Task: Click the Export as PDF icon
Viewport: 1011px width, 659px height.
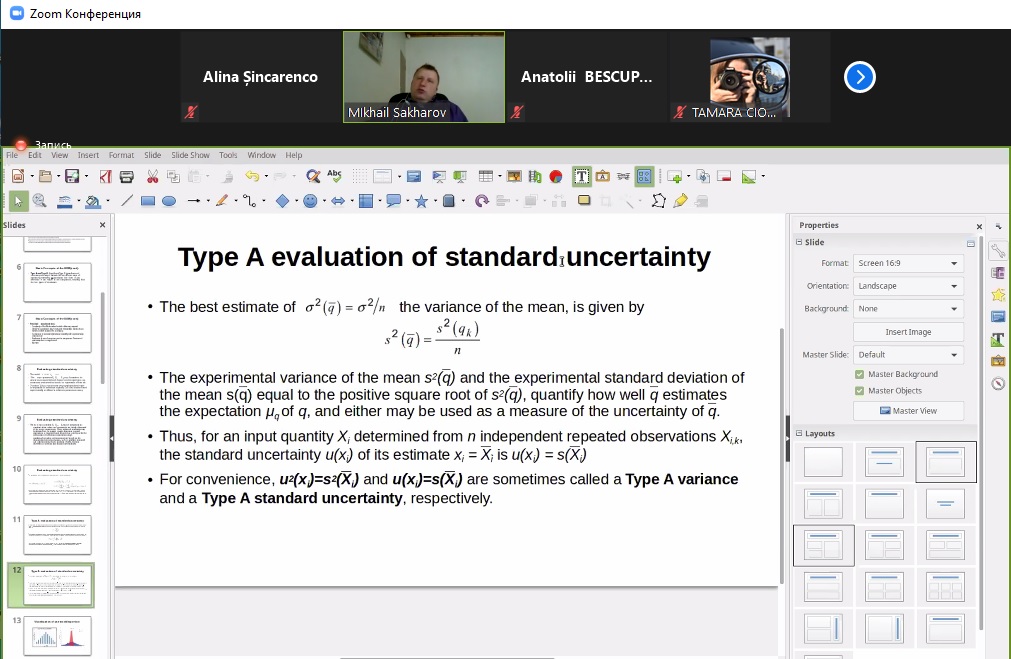Action: click(105, 177)
